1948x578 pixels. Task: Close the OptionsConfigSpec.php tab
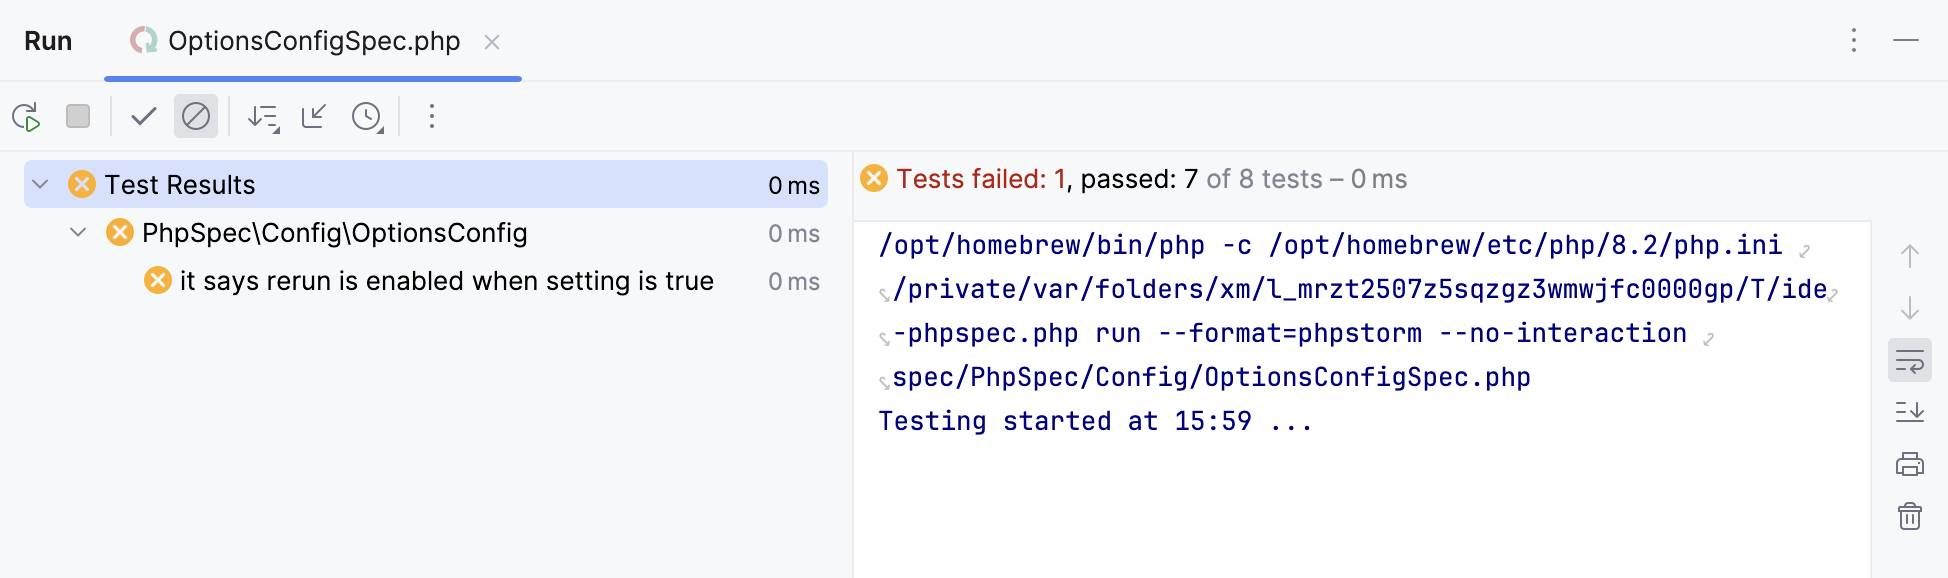click(x=491, y=42)
